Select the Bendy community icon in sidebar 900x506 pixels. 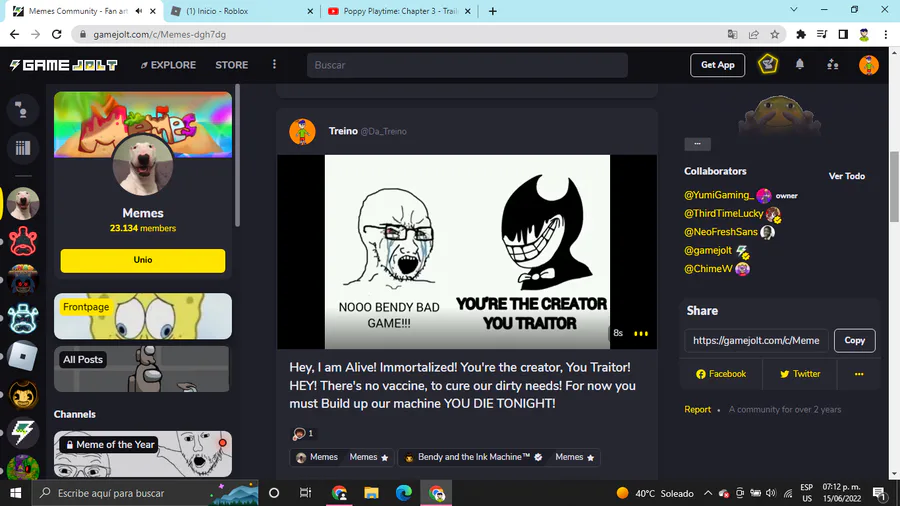[23, 395]
